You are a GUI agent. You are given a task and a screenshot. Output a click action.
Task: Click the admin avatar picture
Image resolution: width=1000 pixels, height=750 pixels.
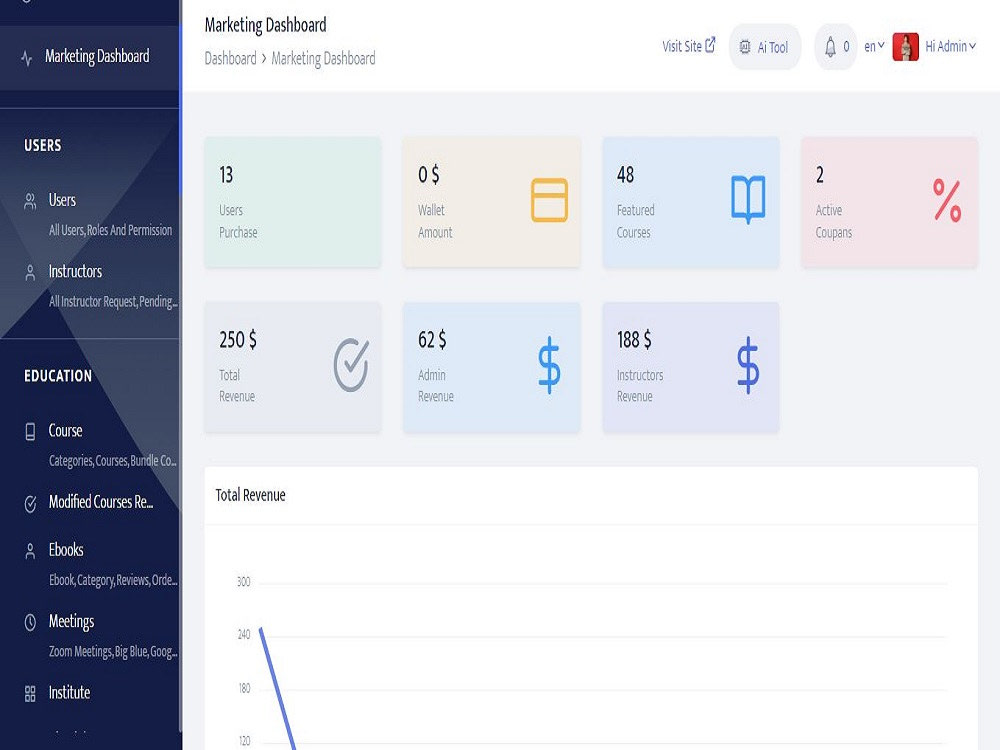[906, 47]
